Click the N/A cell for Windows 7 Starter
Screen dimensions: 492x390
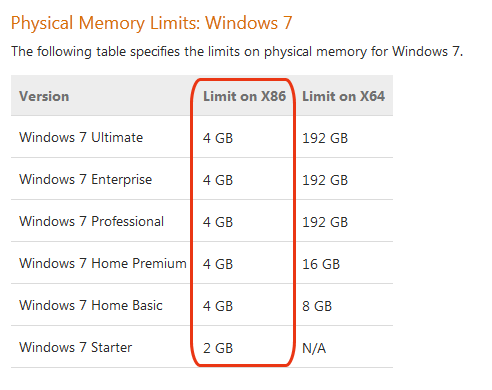314,348
